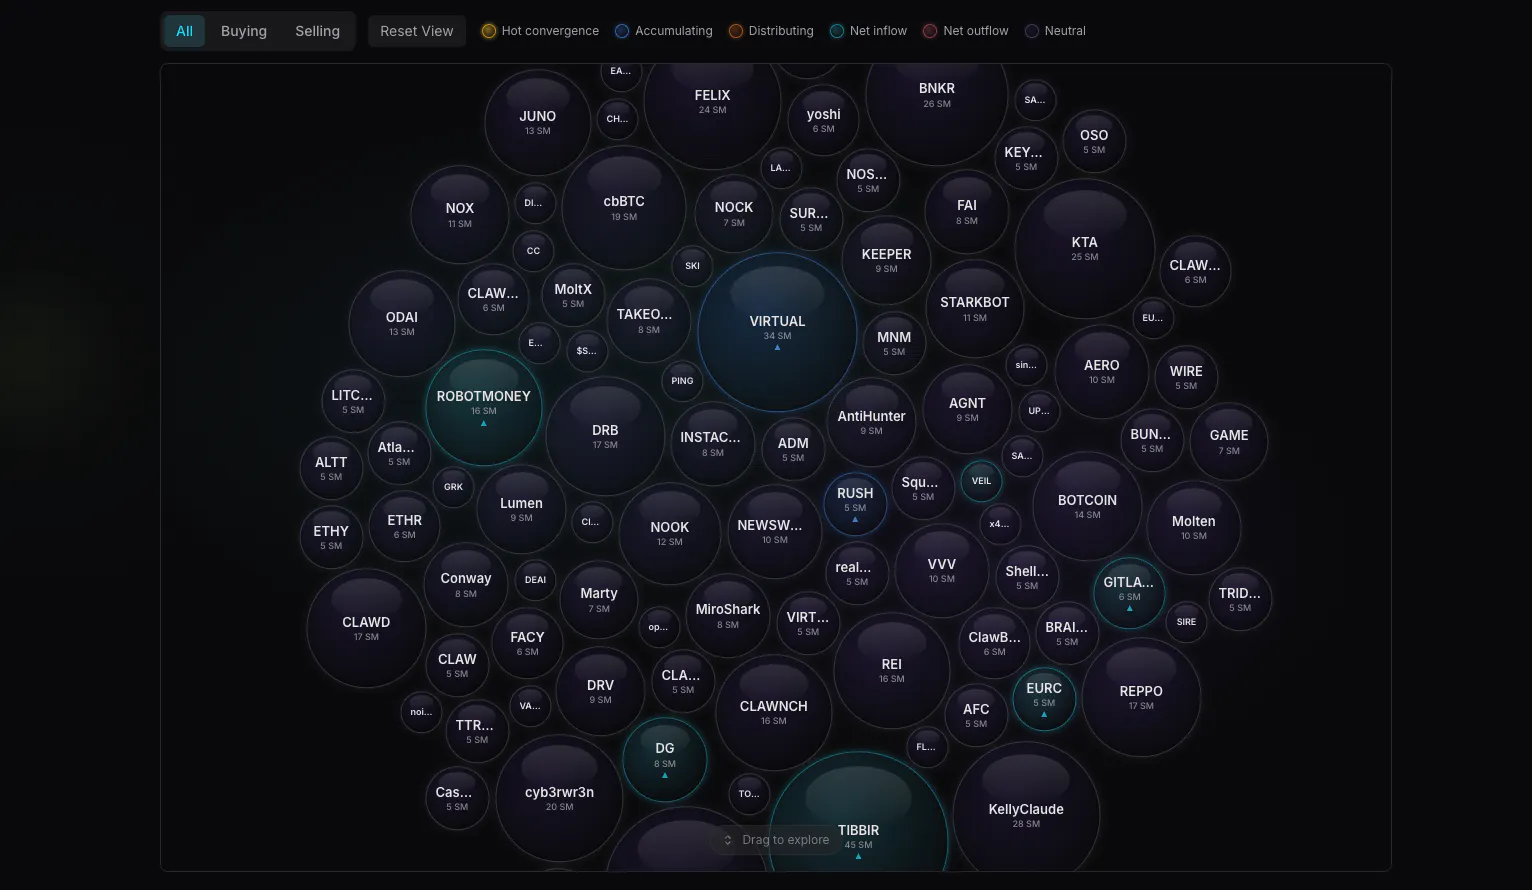This screenshot has height=890, width=1532.
Task: Click the Reset View button
Action: click(x=417, y=31)
